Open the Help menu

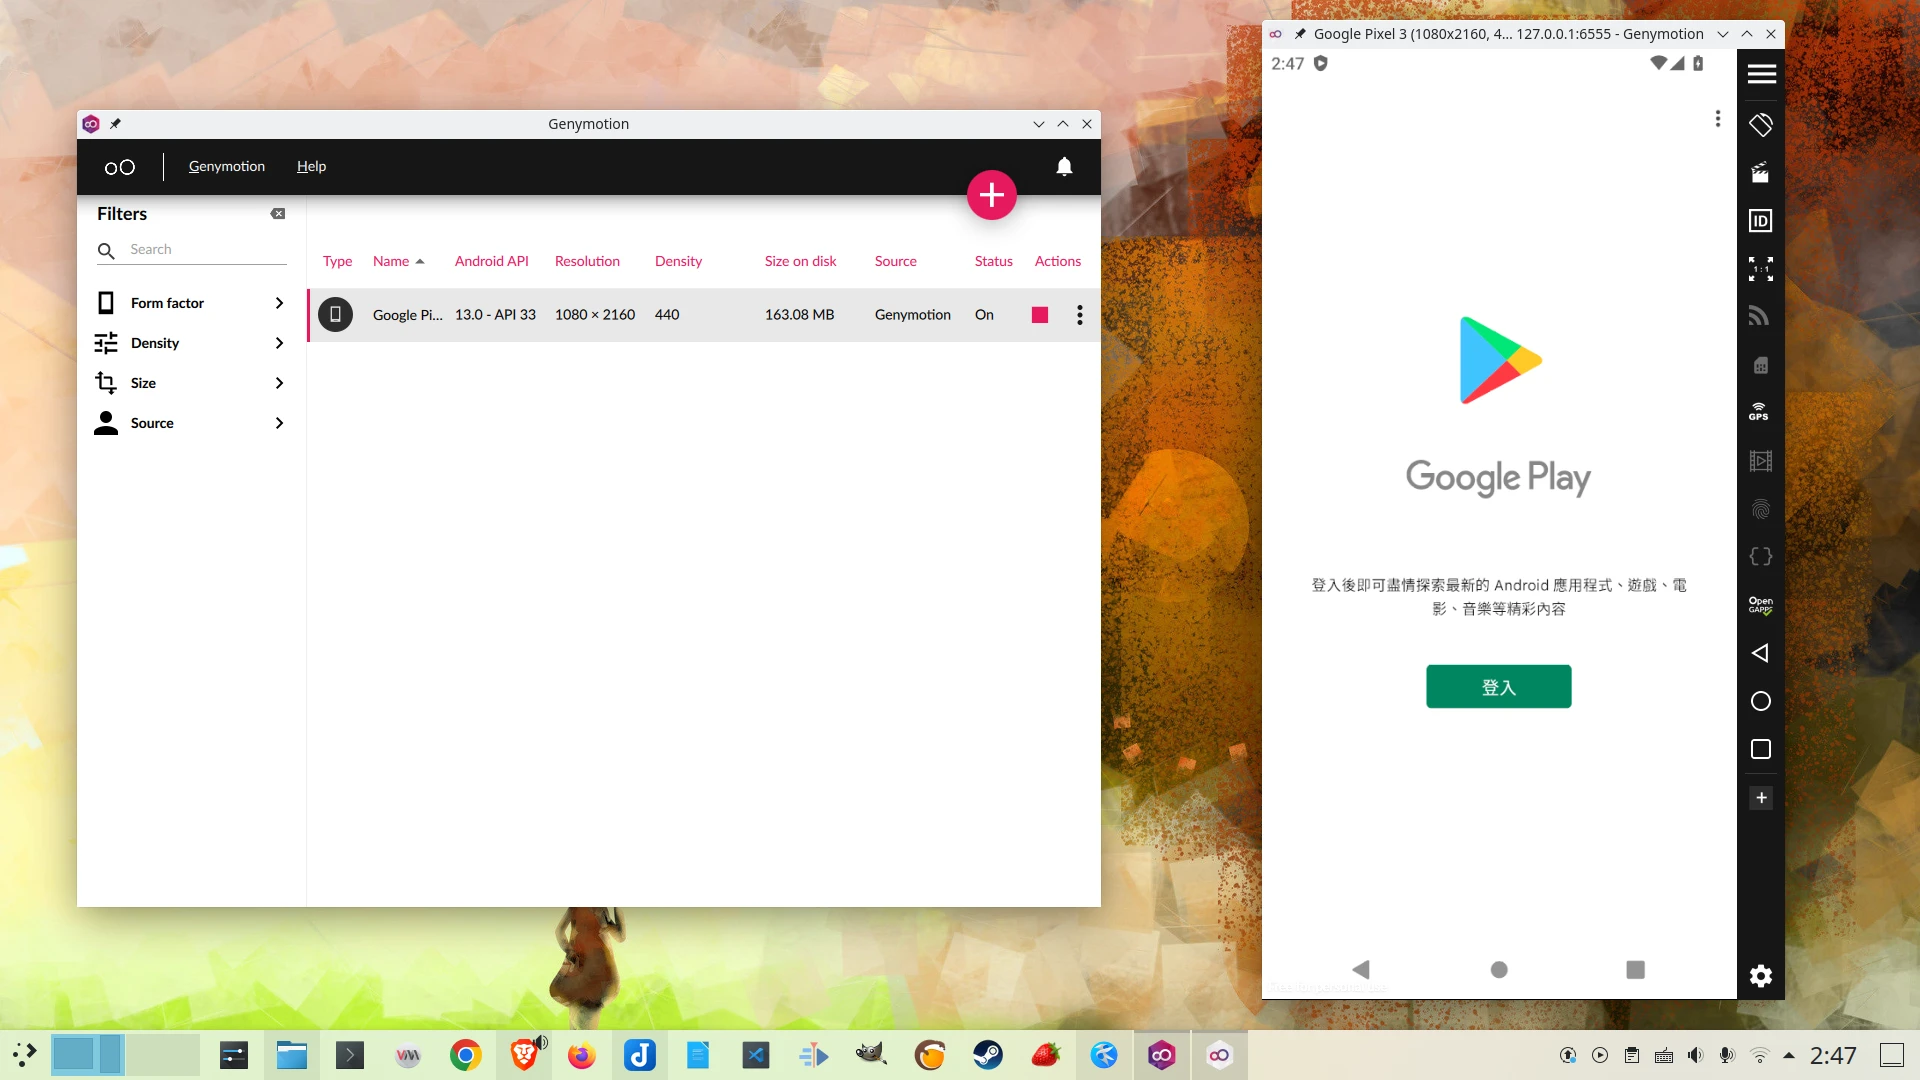pos(311,166)
